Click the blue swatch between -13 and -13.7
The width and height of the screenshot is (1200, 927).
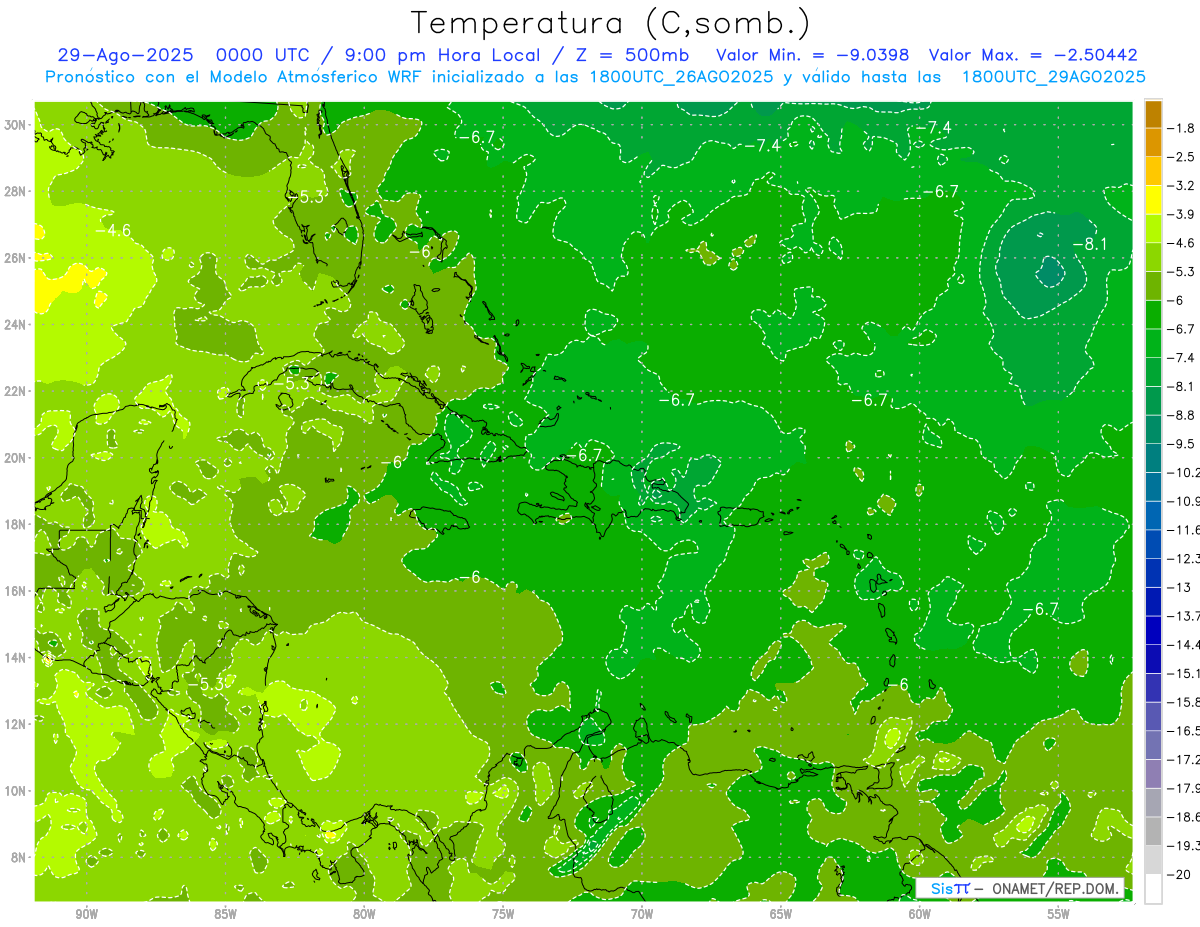(1153, 601)
